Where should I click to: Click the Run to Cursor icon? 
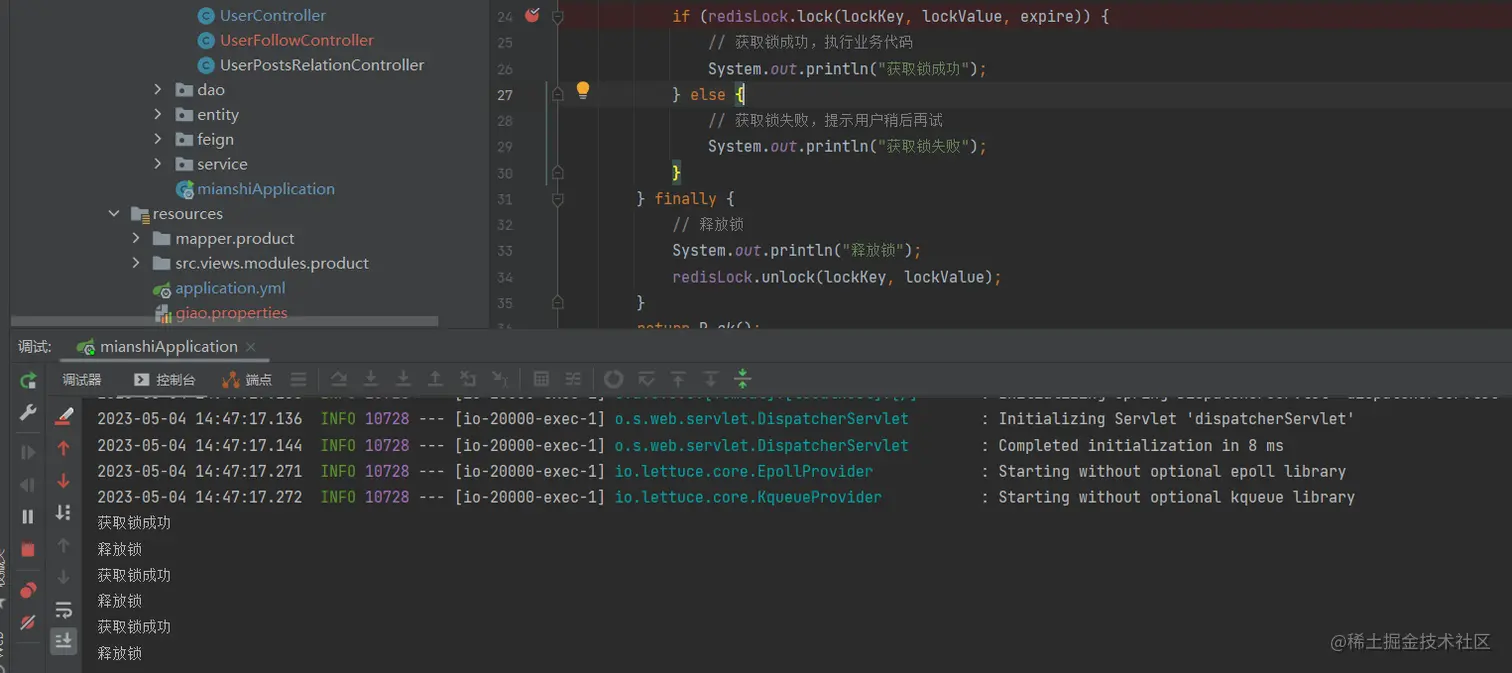(500, 379)
